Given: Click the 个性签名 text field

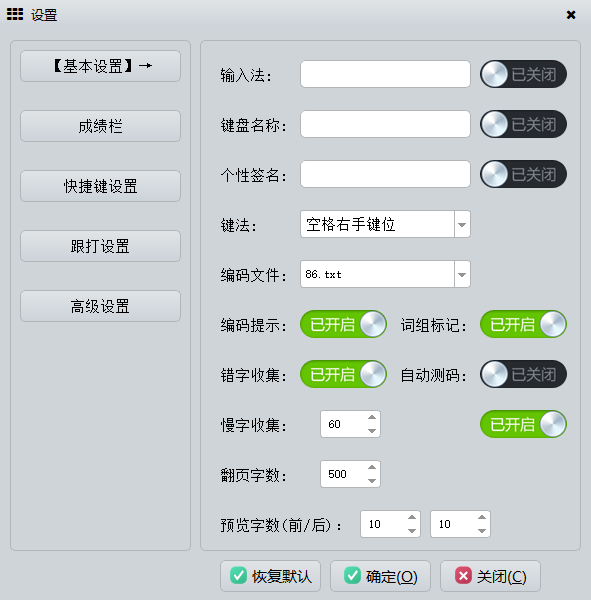Looking at the screenshot, I should (385, 174).
